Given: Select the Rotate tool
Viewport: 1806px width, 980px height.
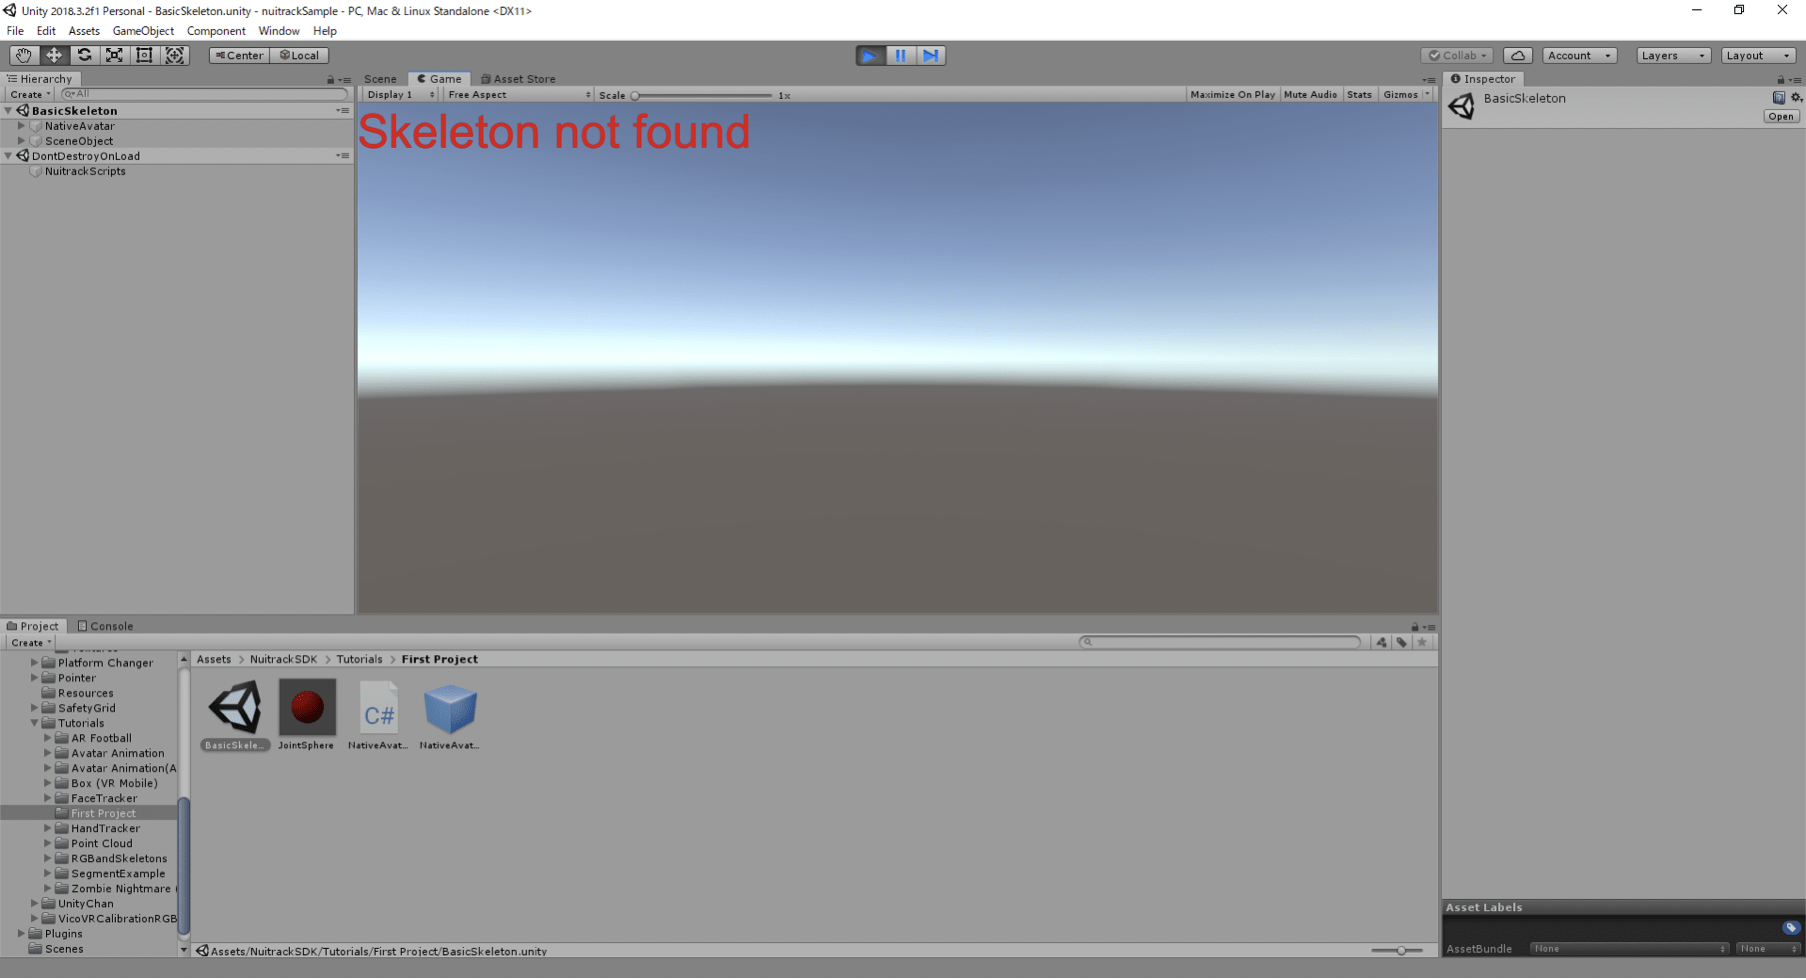Looking at the screenshot, I should point(84,56).
